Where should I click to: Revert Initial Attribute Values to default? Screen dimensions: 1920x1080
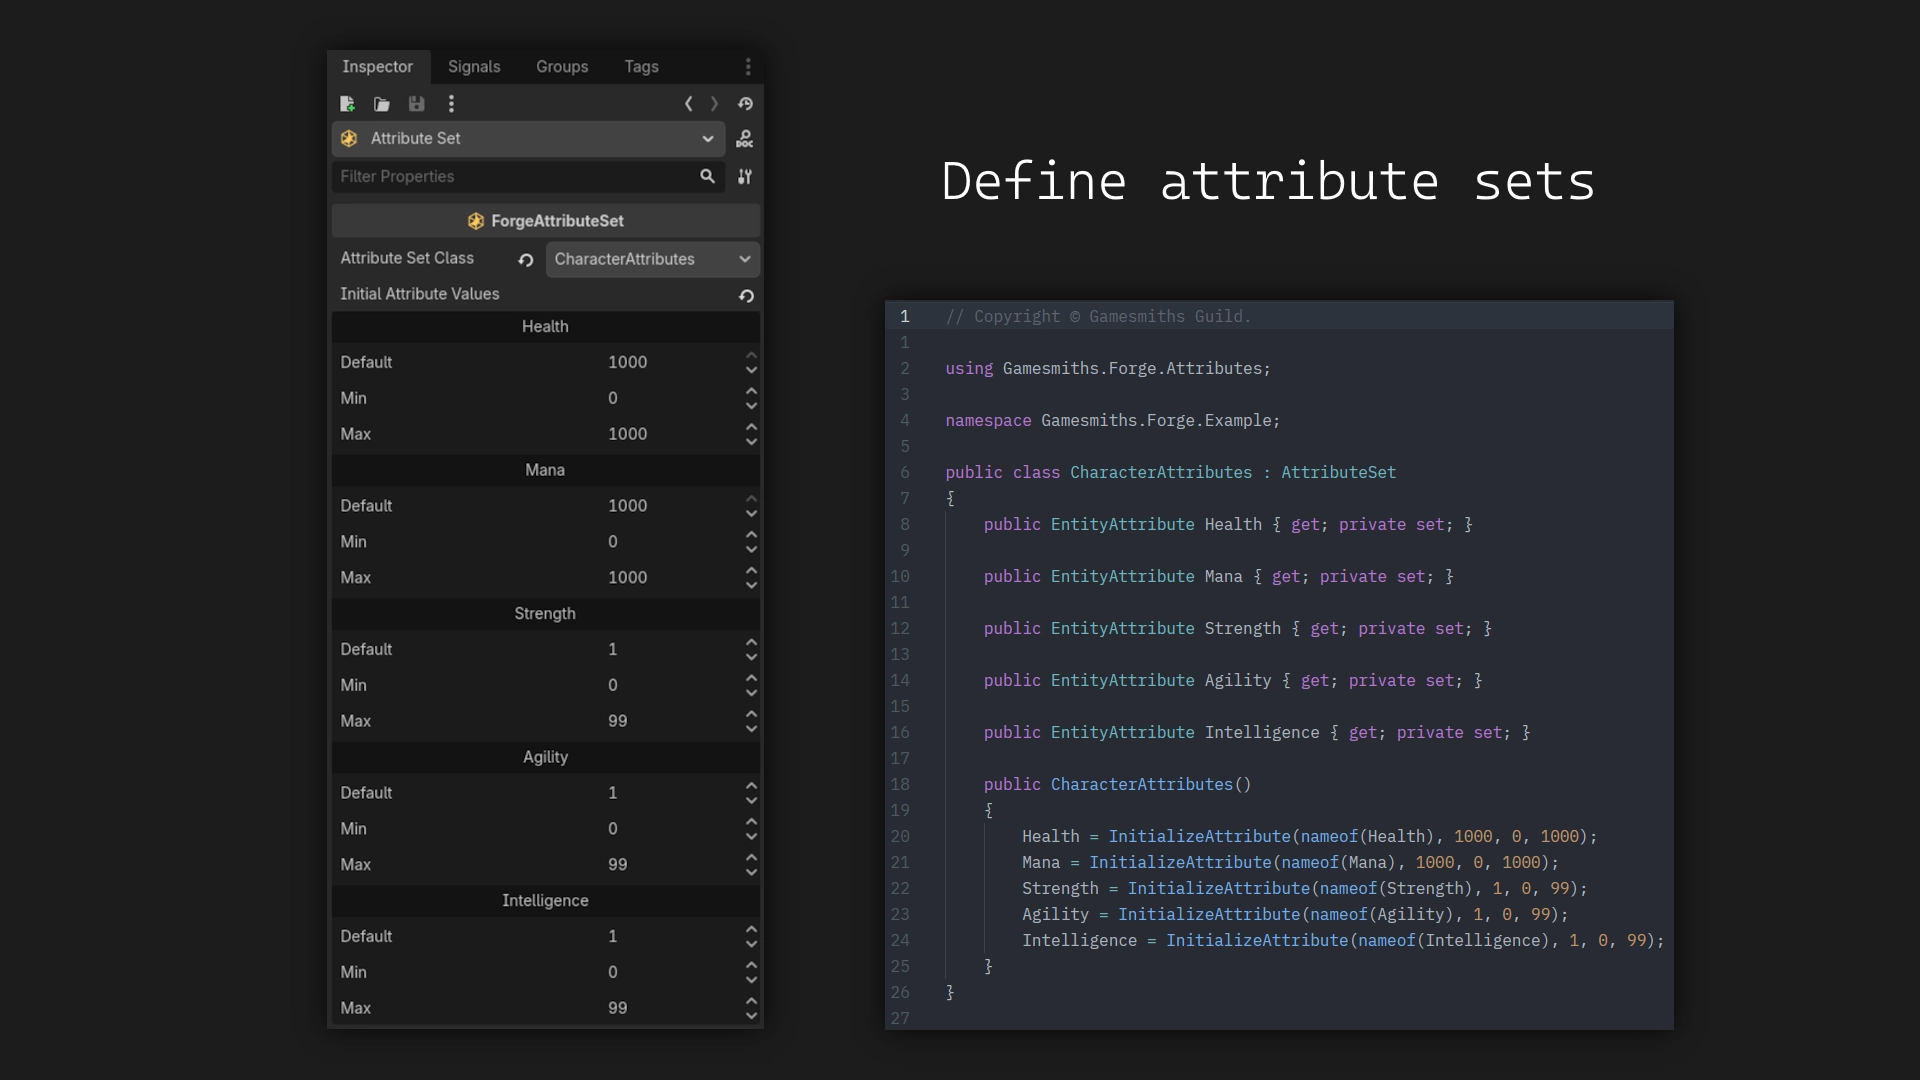pyautogui.click(x=746, y=296)
